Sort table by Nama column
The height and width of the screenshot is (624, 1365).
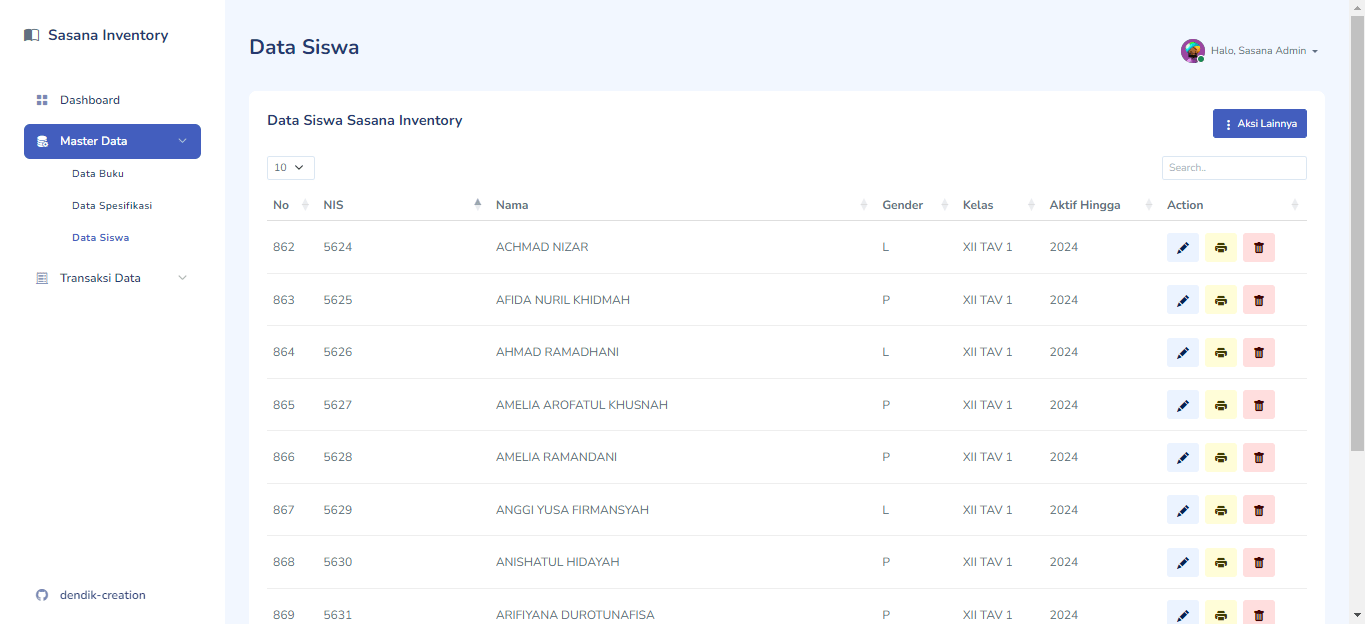tap(683, 205)
